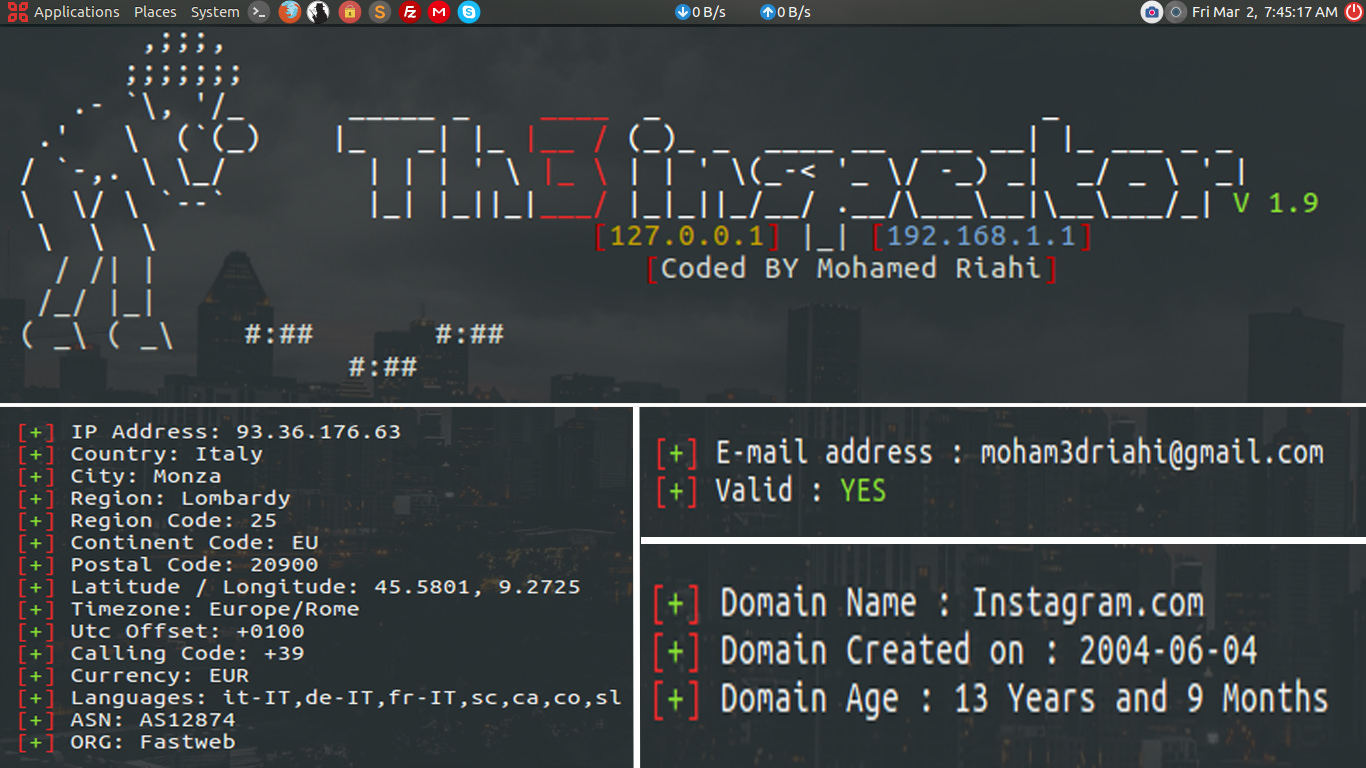Select the Domain Name : Instagram.com line
Image resolution: width=1366 pixels, height=768 pixels.
pyautogui.click(x=929, y=603)
